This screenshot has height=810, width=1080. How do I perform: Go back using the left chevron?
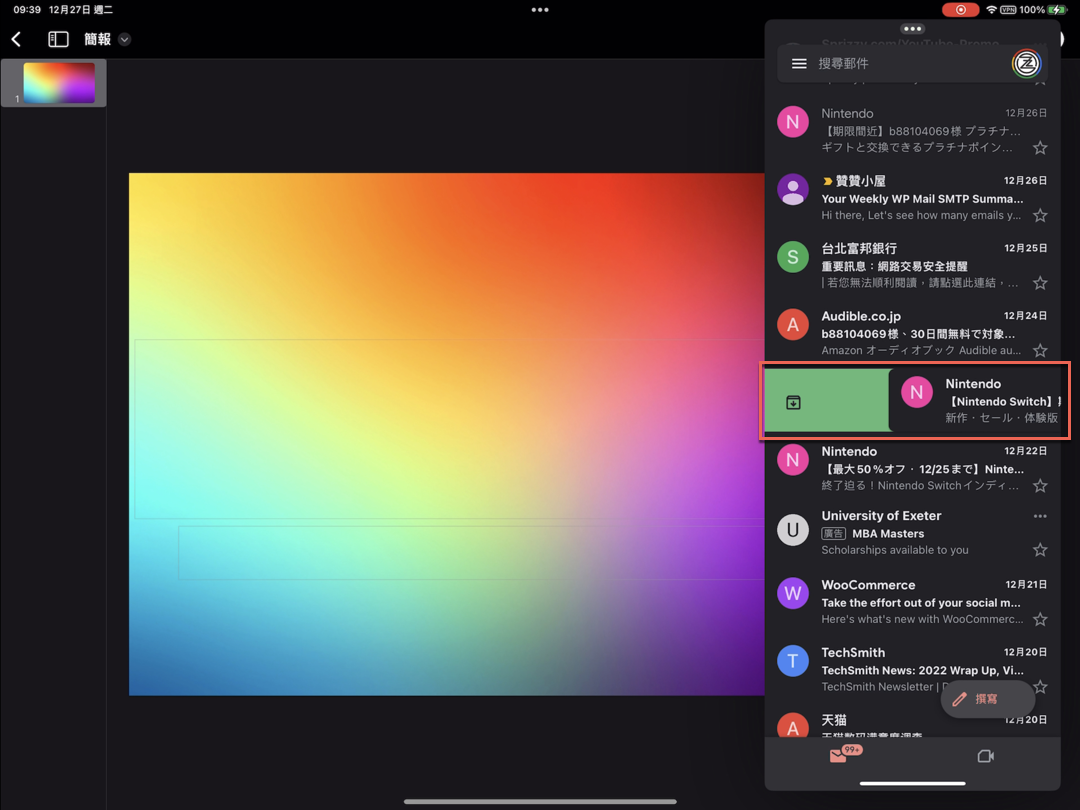point(17,39)
